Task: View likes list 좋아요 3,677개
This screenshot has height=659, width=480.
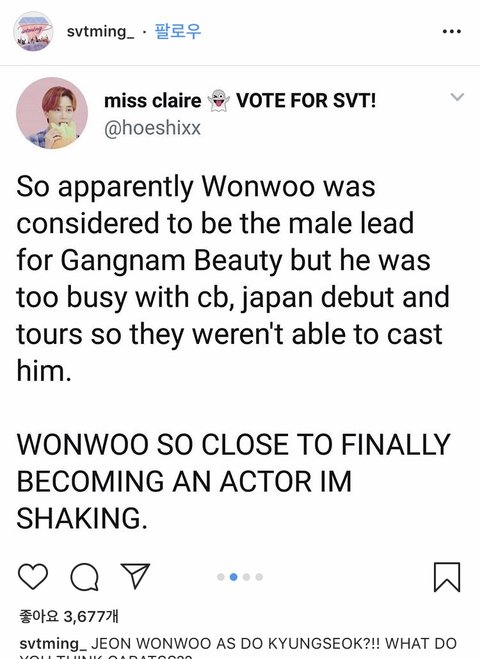Action: pos(69,617)
